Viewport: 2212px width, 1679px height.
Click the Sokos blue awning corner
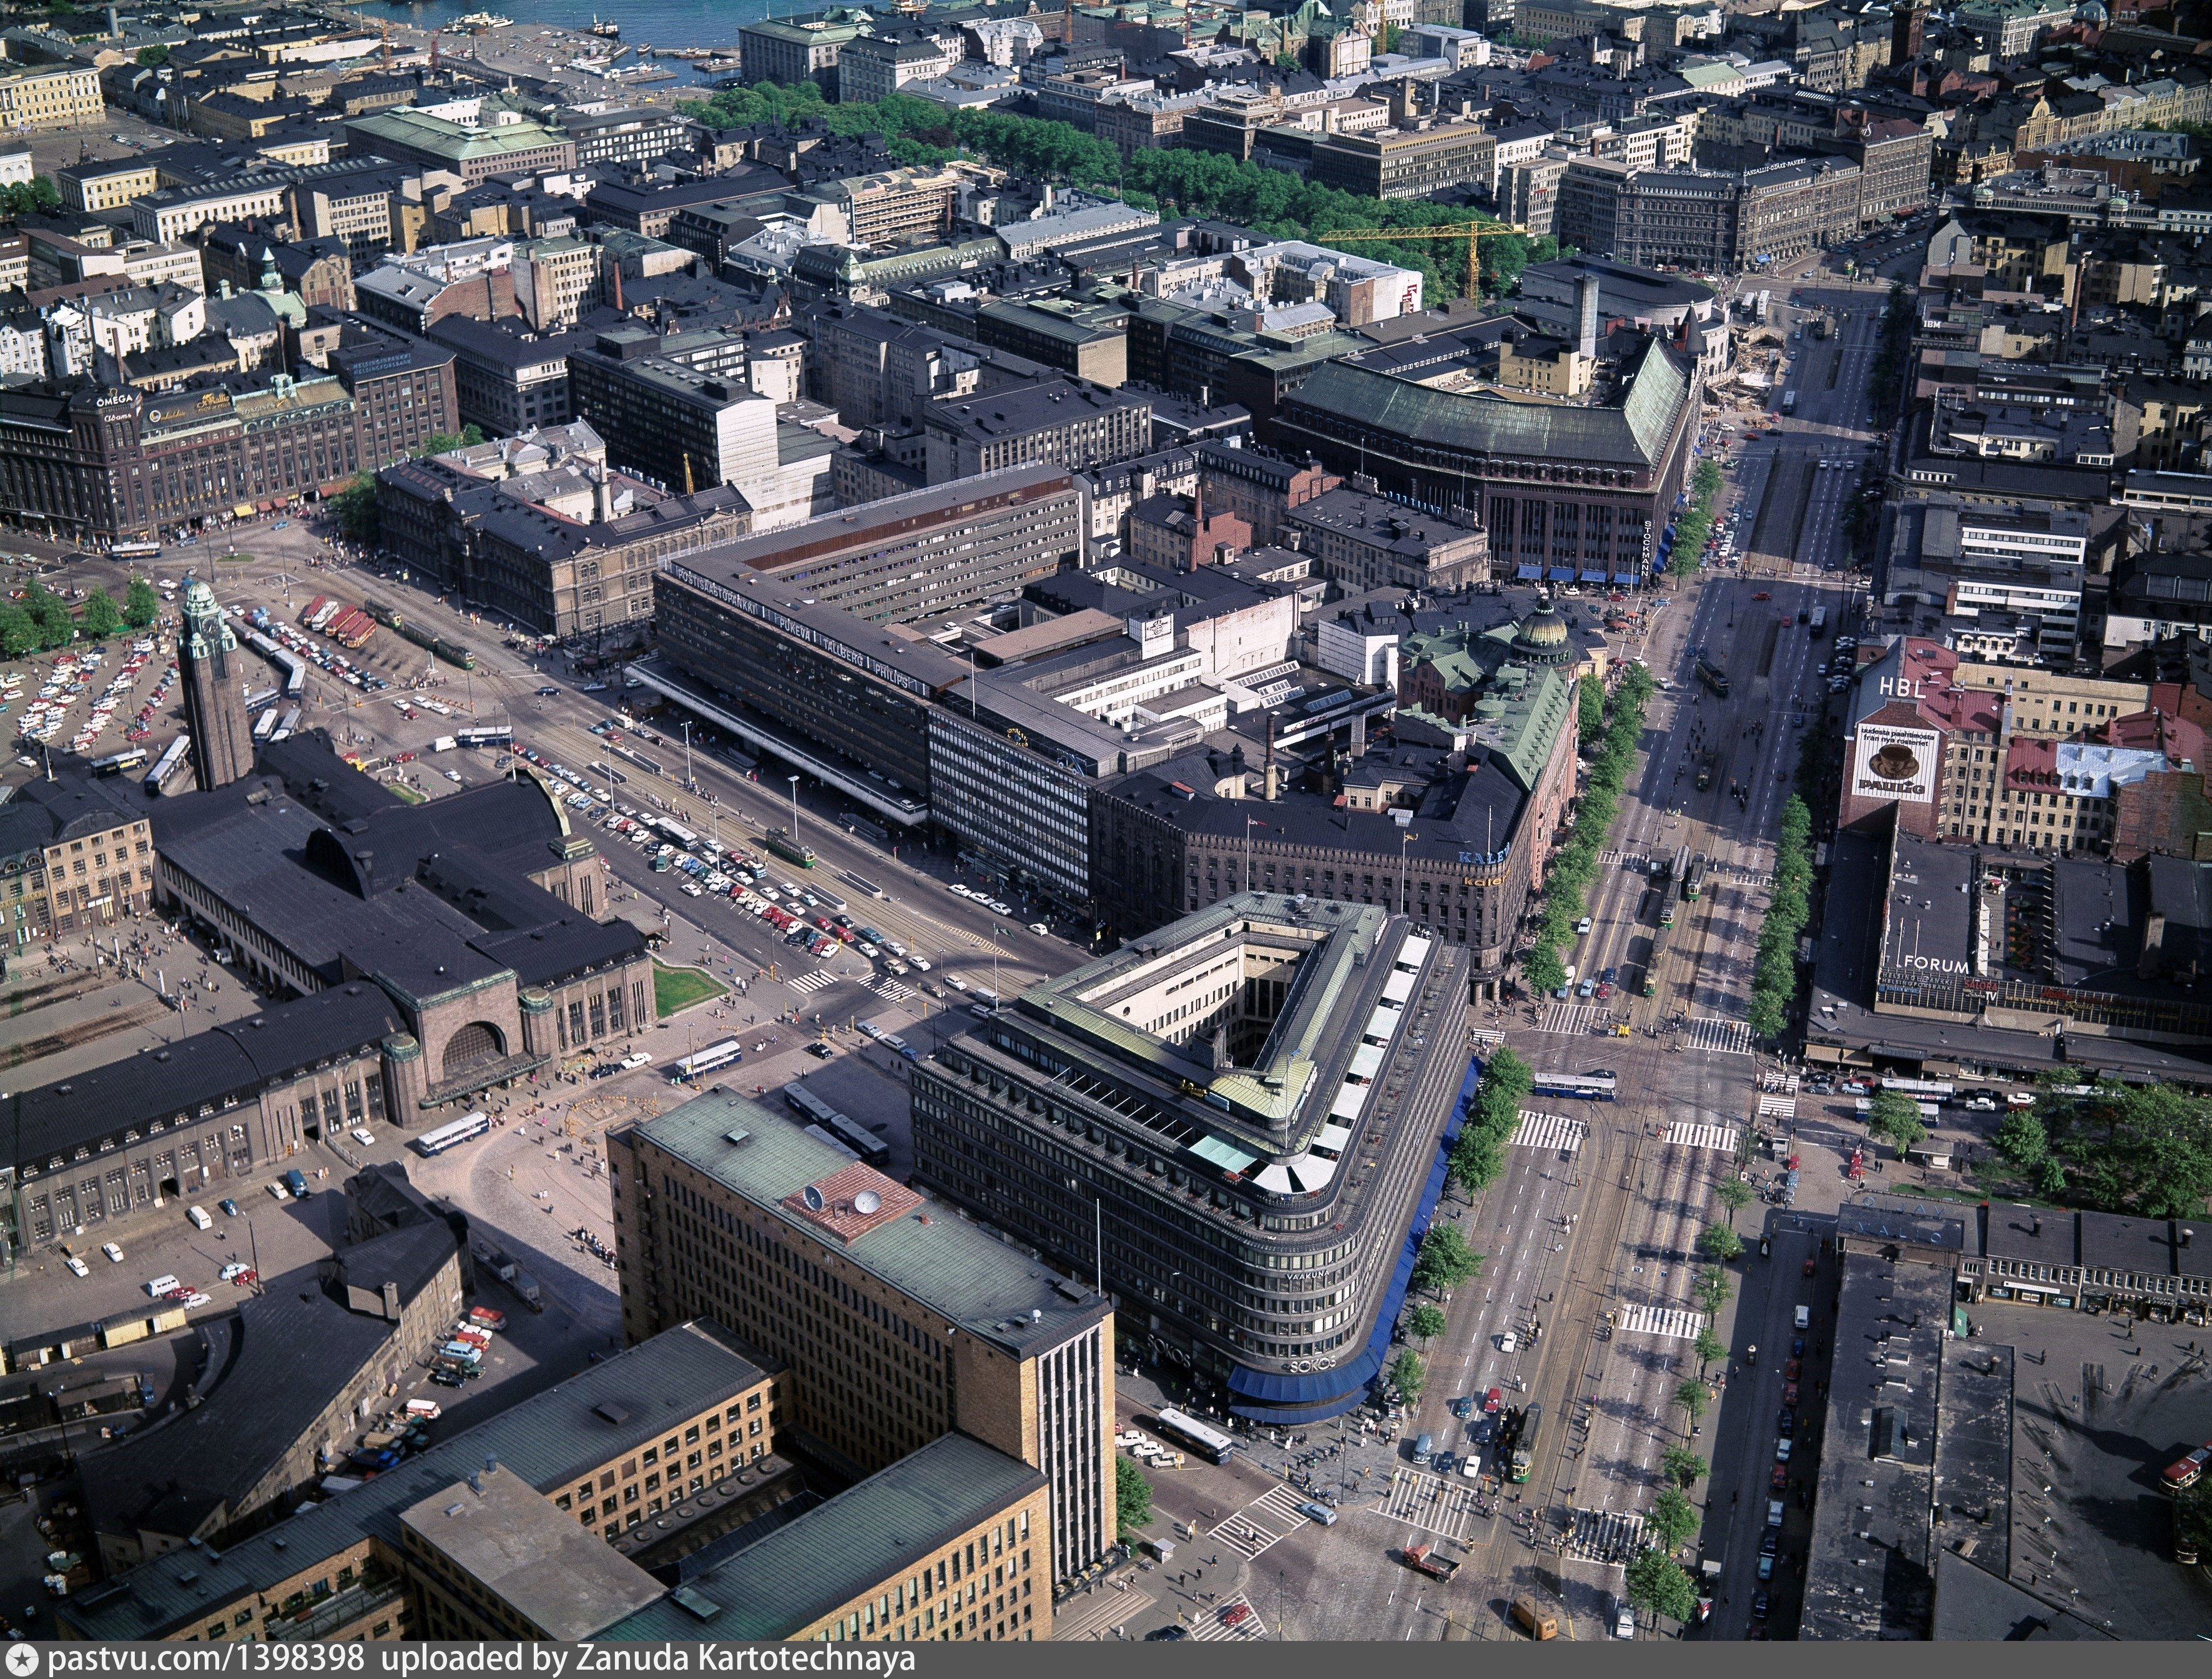(x=1300, y=1388)
